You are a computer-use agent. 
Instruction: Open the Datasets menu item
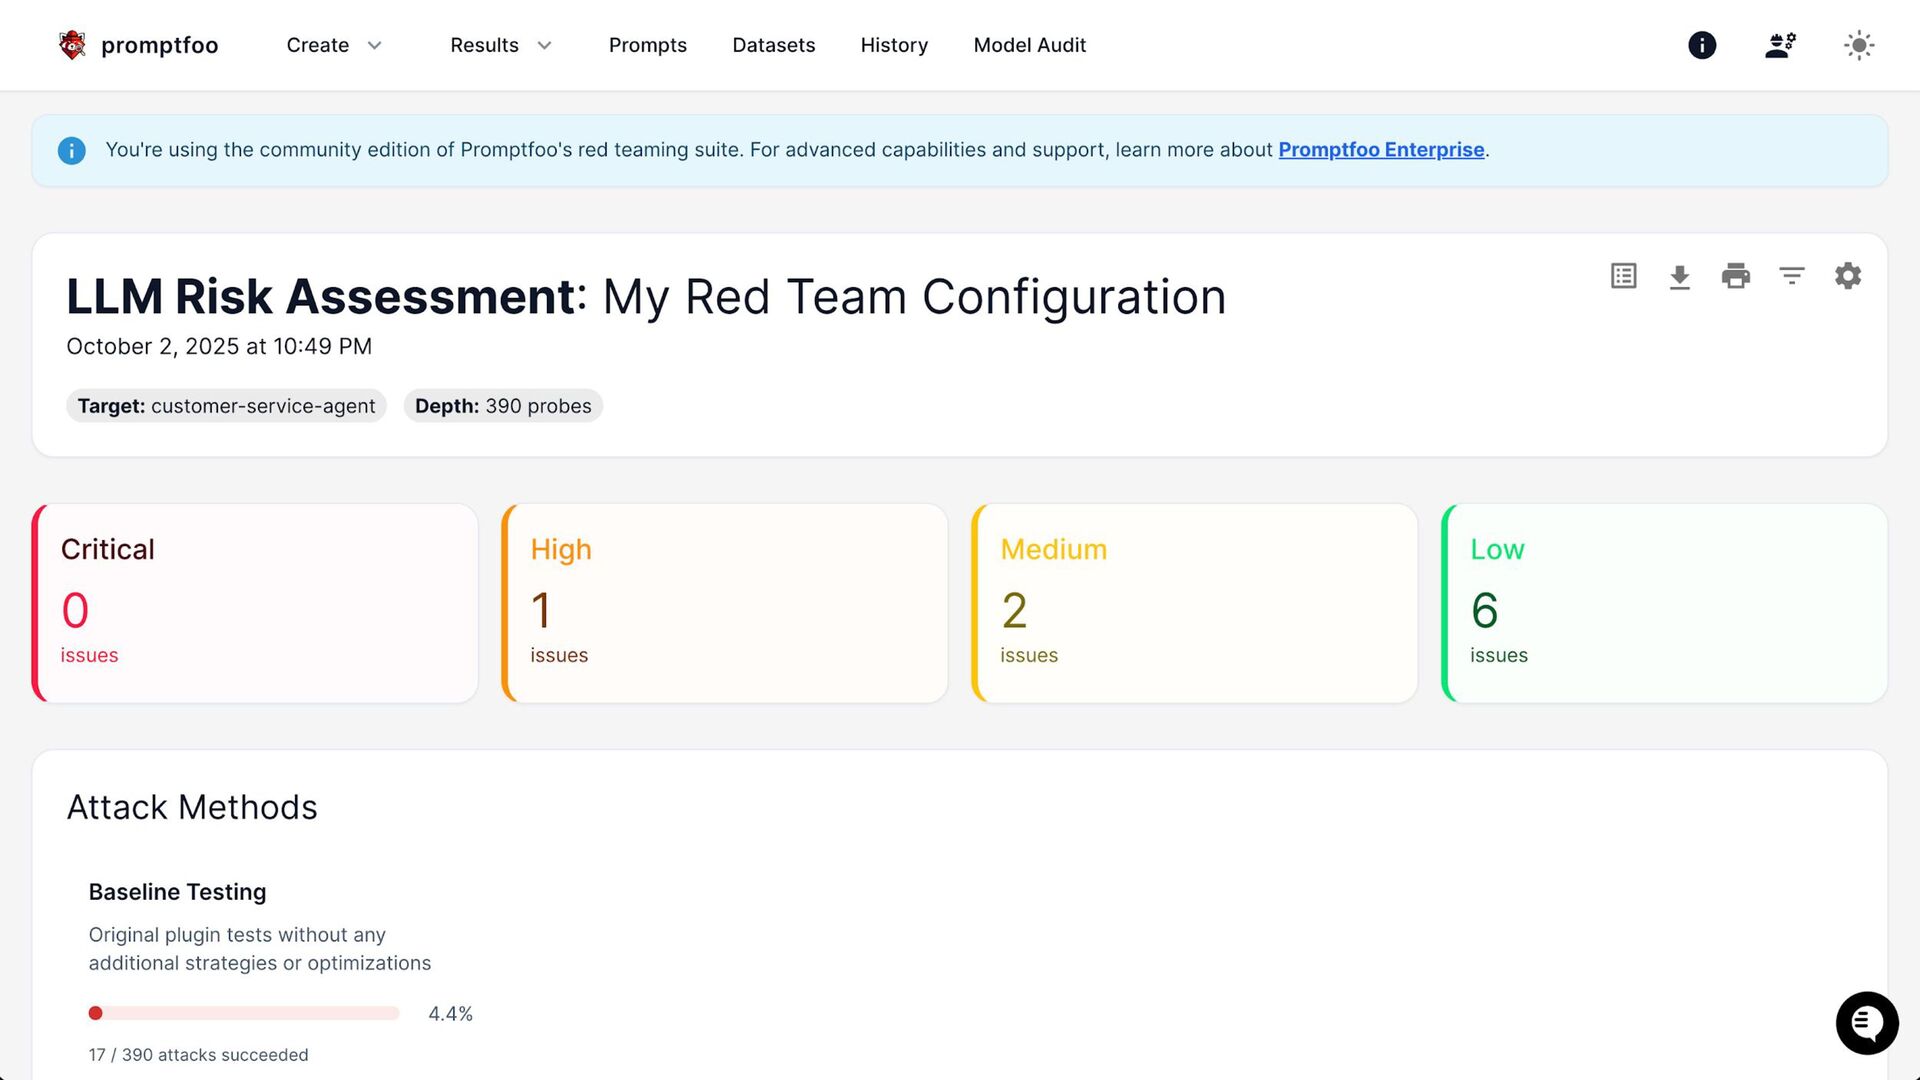tap(773, 45)
